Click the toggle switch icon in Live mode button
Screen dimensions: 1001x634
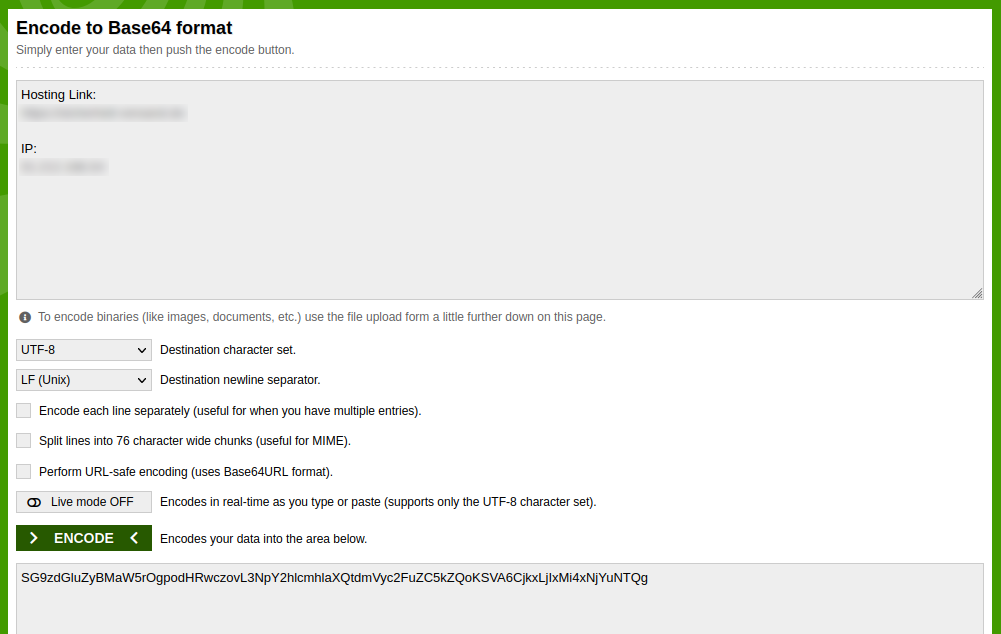point(35,502)
